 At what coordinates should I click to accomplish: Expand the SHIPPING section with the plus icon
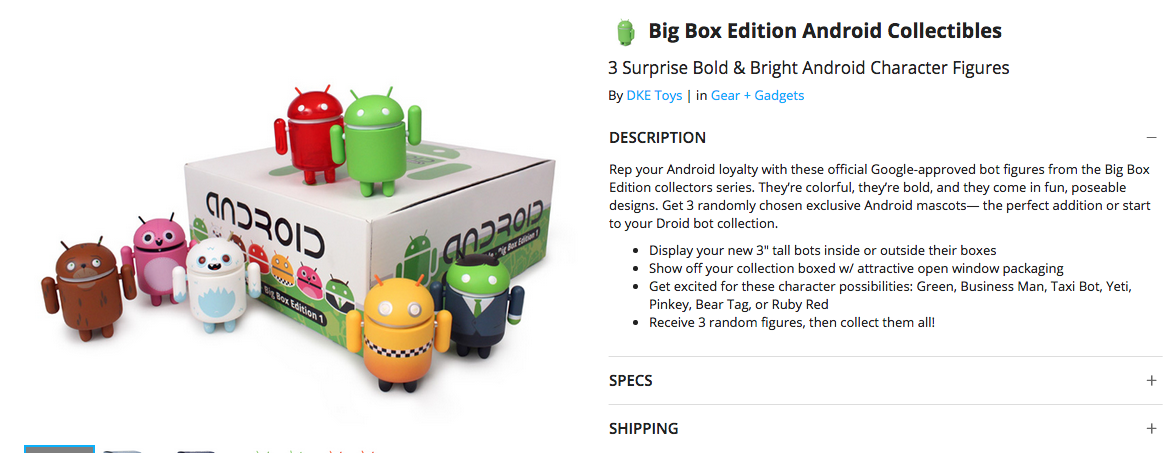pyautogui.click(x=1151, y=428)
